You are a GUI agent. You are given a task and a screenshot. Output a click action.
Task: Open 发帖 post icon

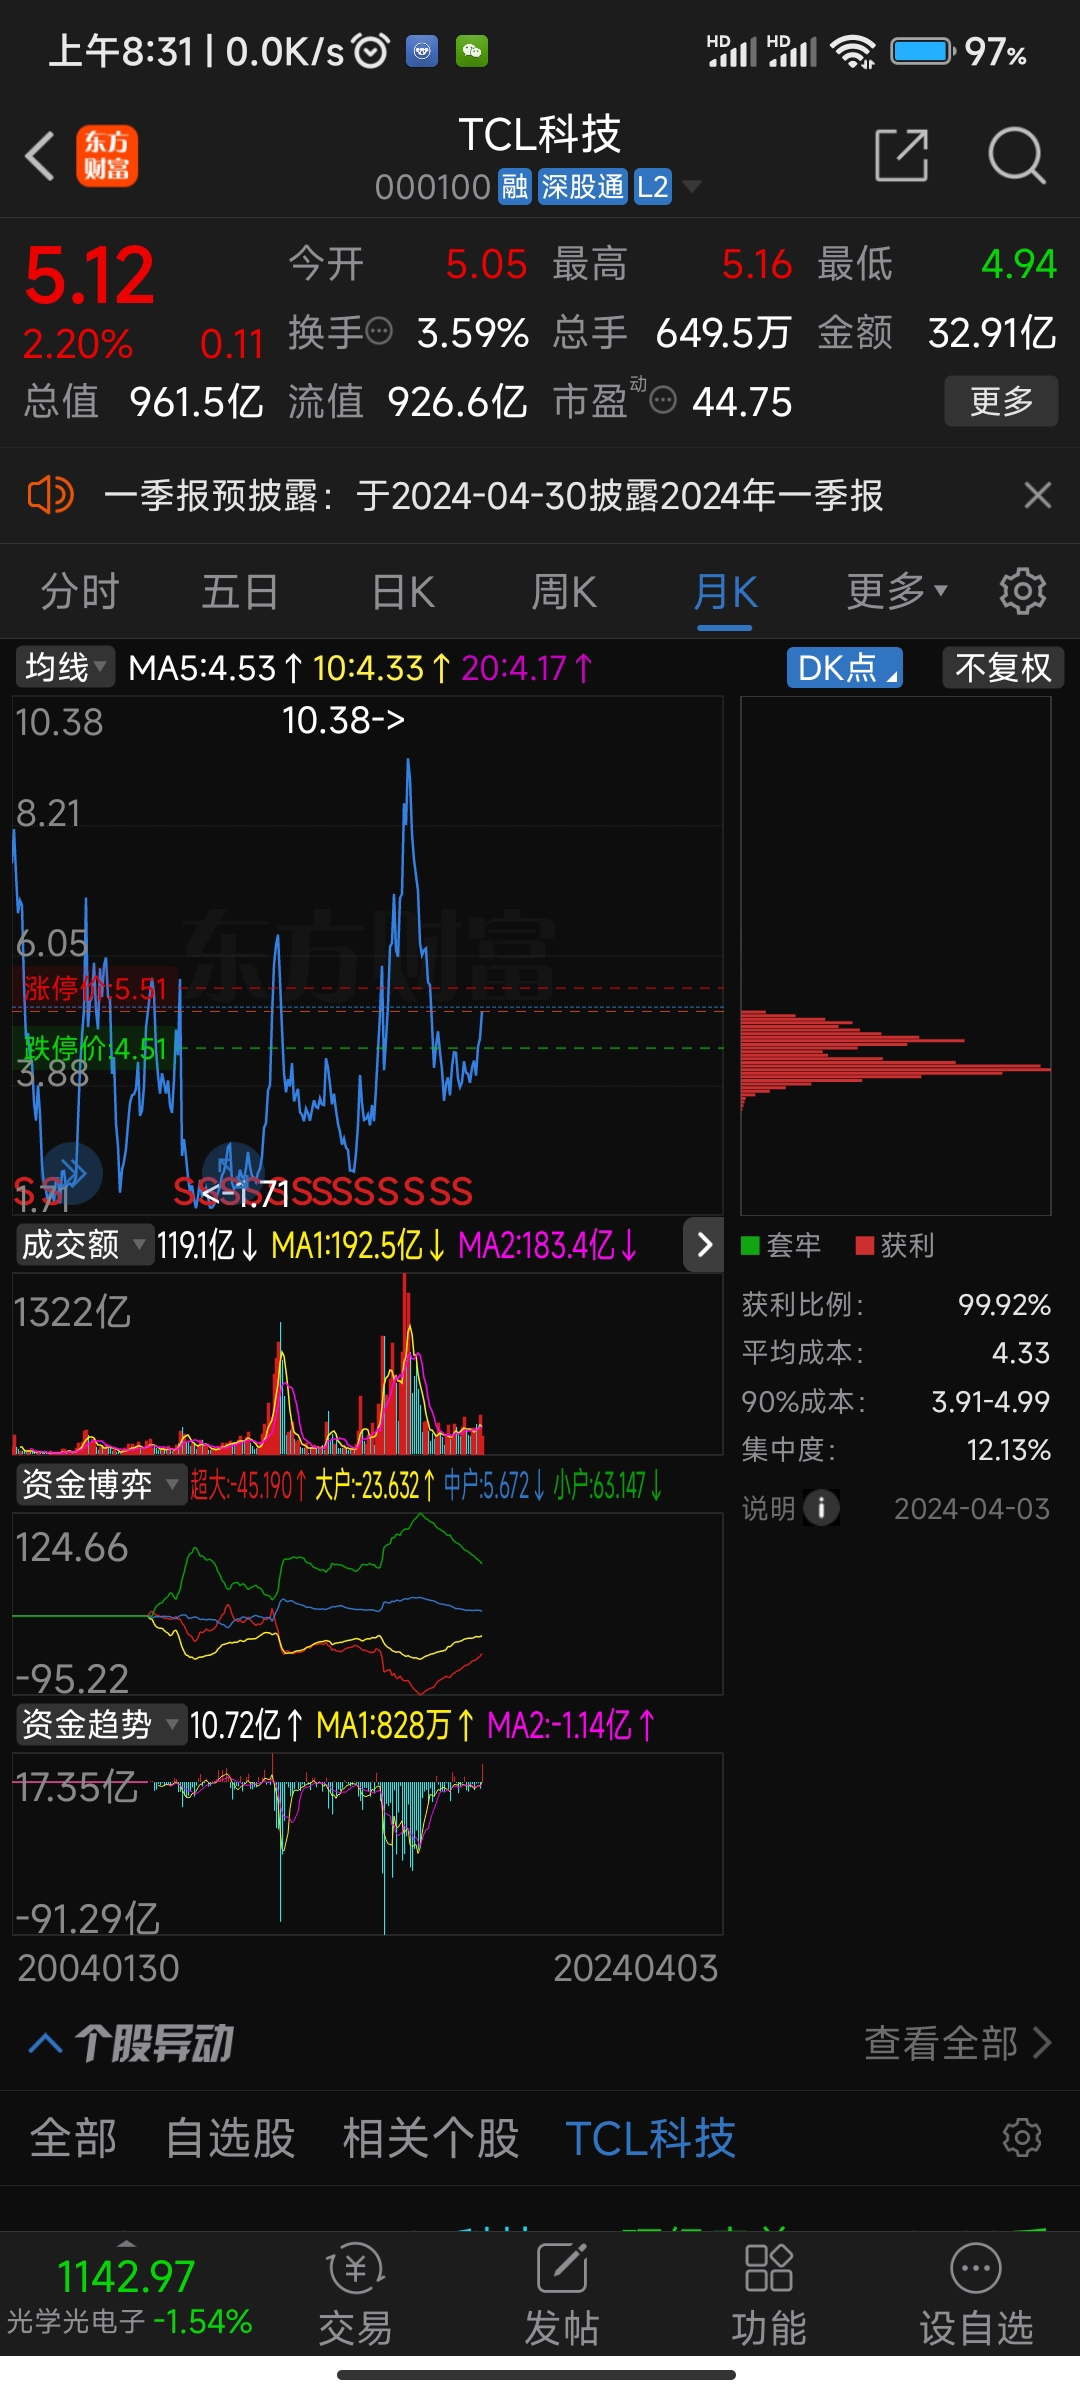[562, 2295]
